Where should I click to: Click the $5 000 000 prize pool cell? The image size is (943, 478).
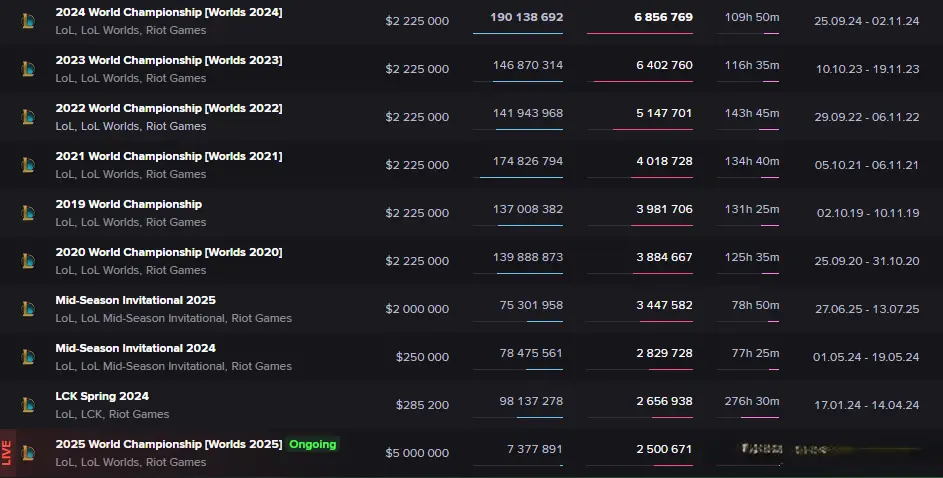tap(417, 453)
